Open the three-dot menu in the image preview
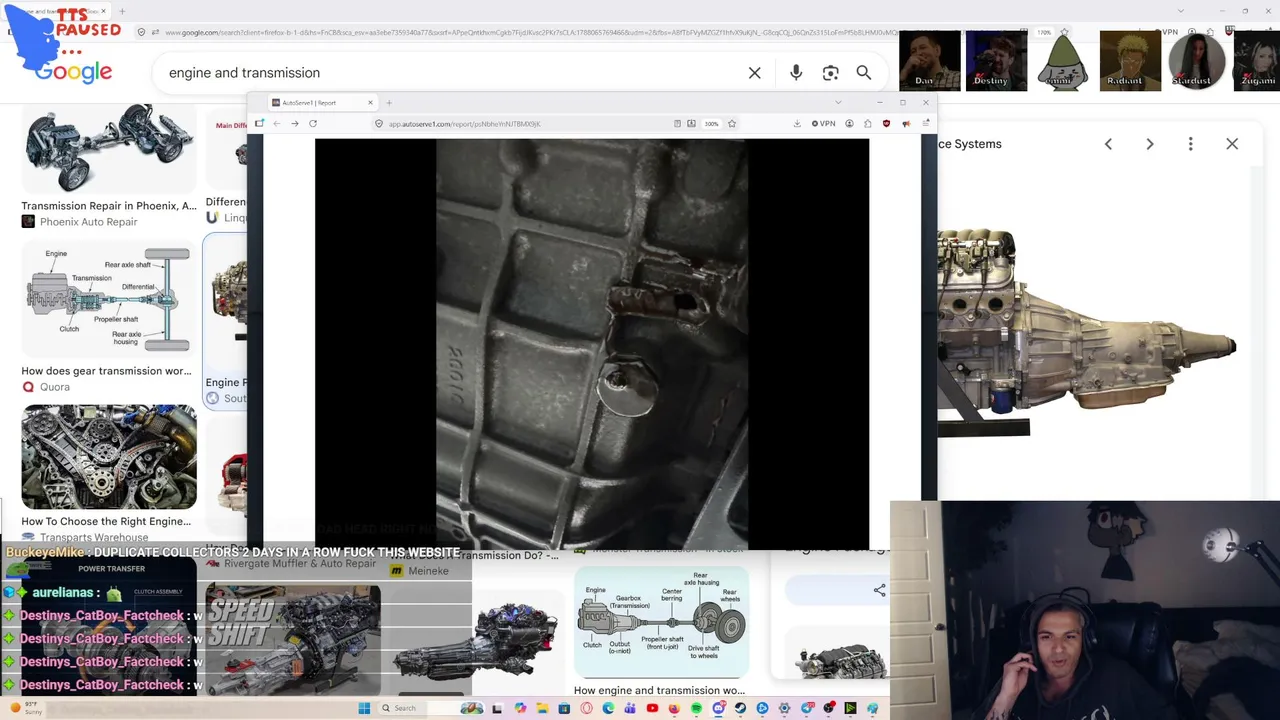1280x720 pixels. pyautogui.click(x=1190, y=144)
